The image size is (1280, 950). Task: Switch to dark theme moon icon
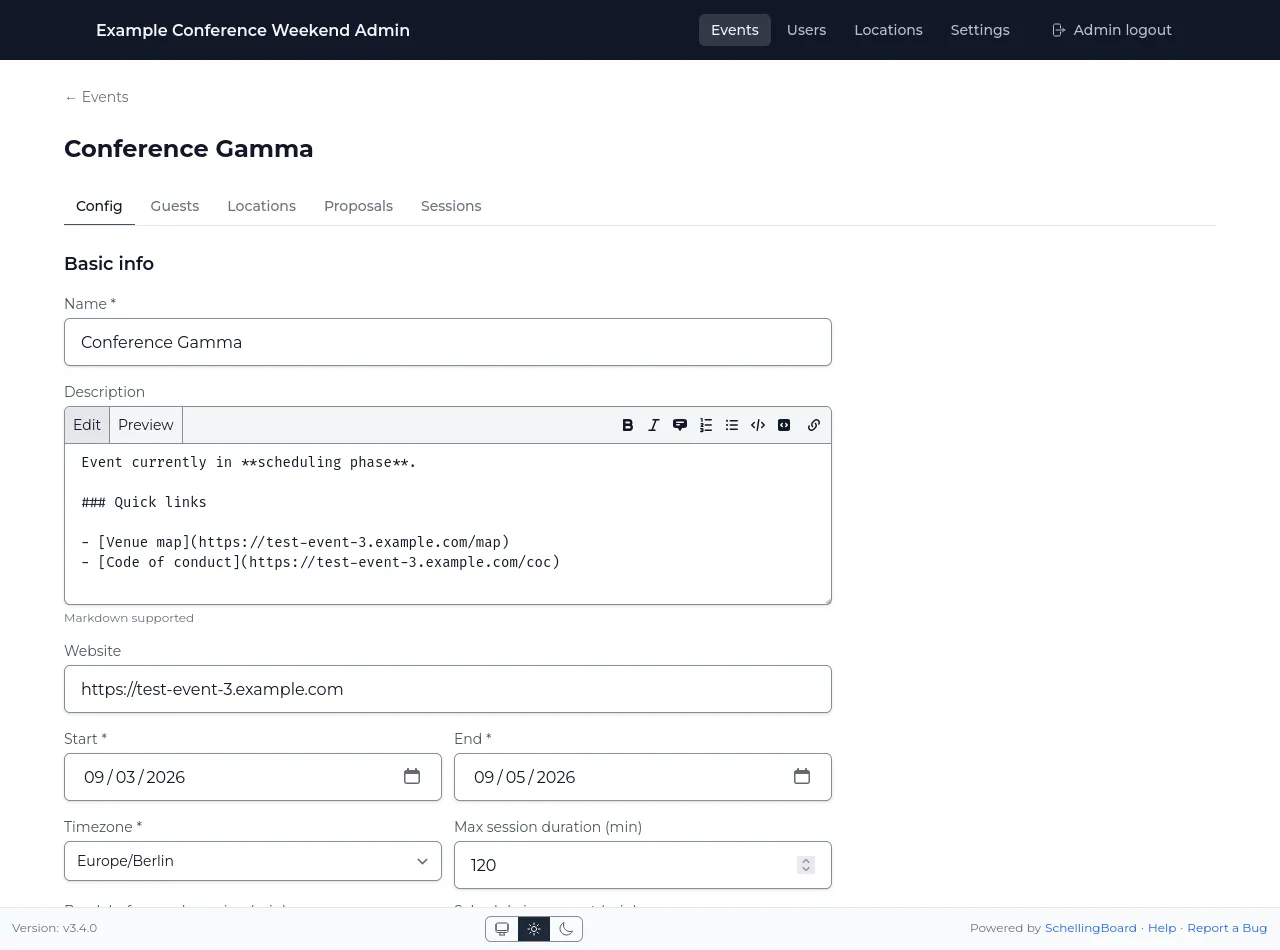pos(566,929)
